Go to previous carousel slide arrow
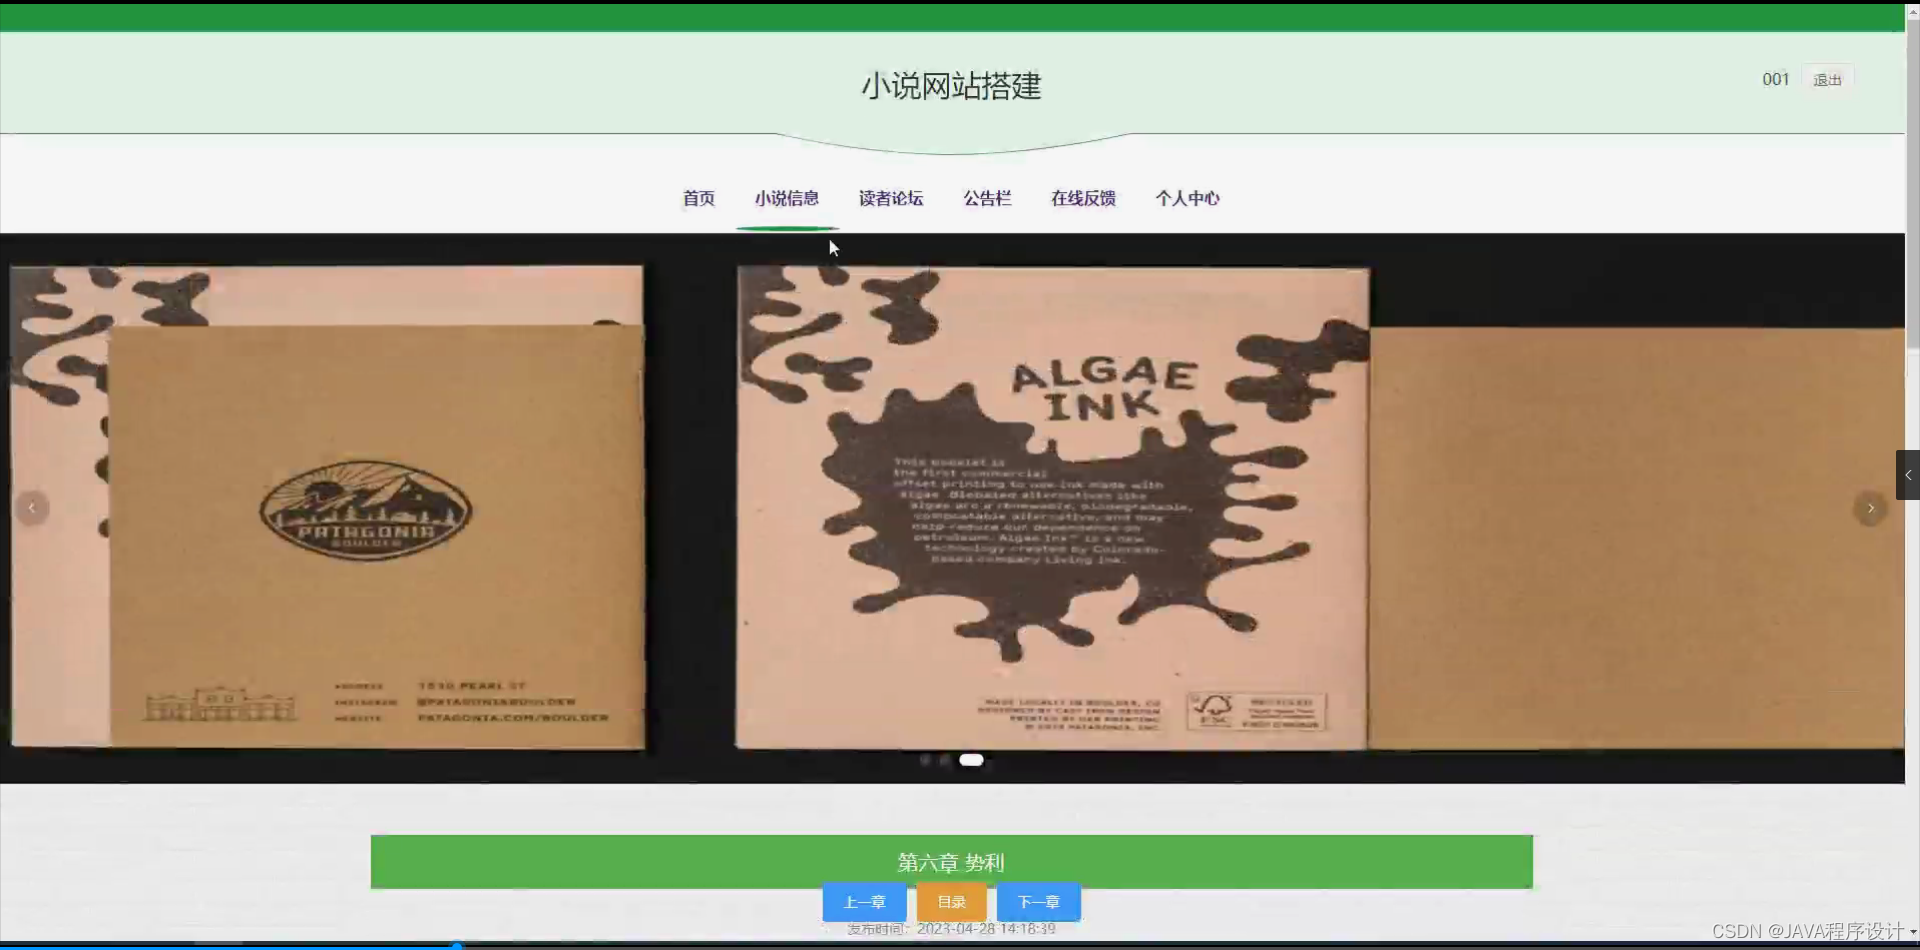The height and width of the screenshot is (950, 1920). click(32, 508)
